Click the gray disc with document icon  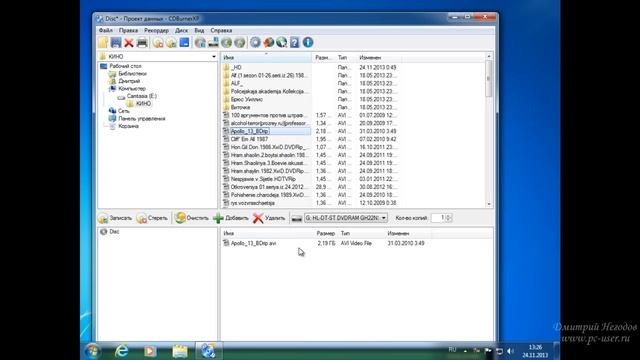point(200,42)
